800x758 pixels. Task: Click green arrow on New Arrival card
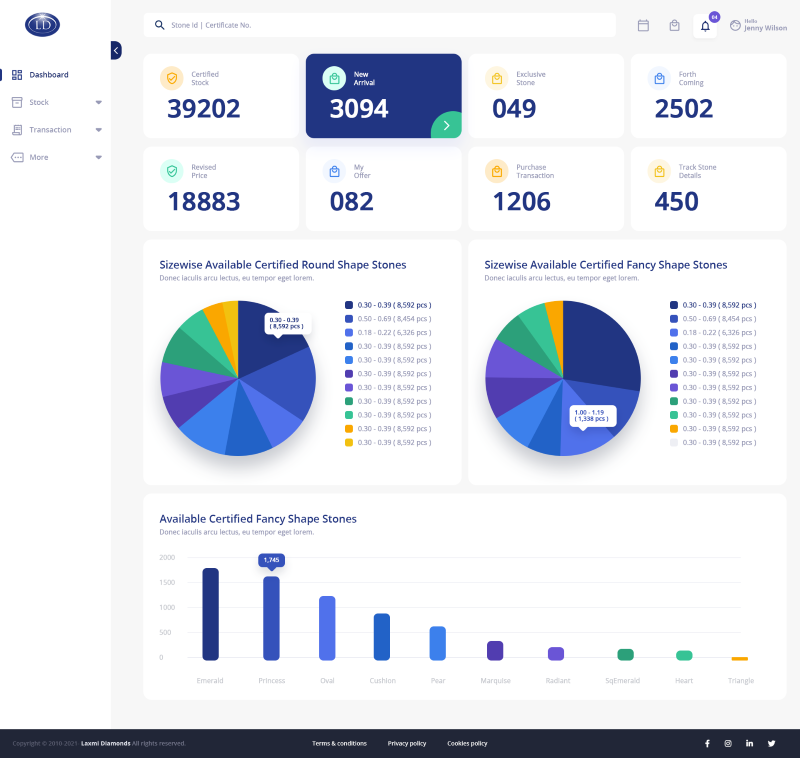coord(446,125)
